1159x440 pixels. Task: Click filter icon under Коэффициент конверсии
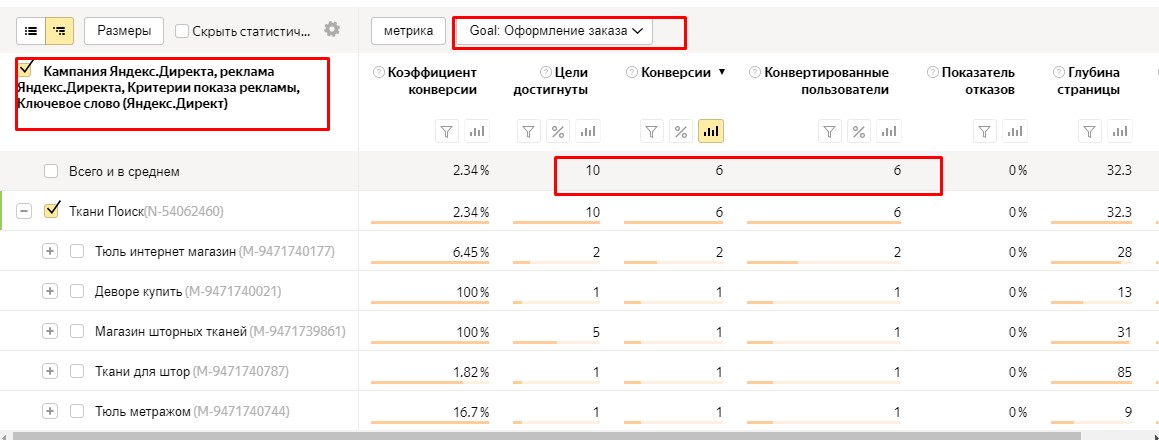point(447,131)
